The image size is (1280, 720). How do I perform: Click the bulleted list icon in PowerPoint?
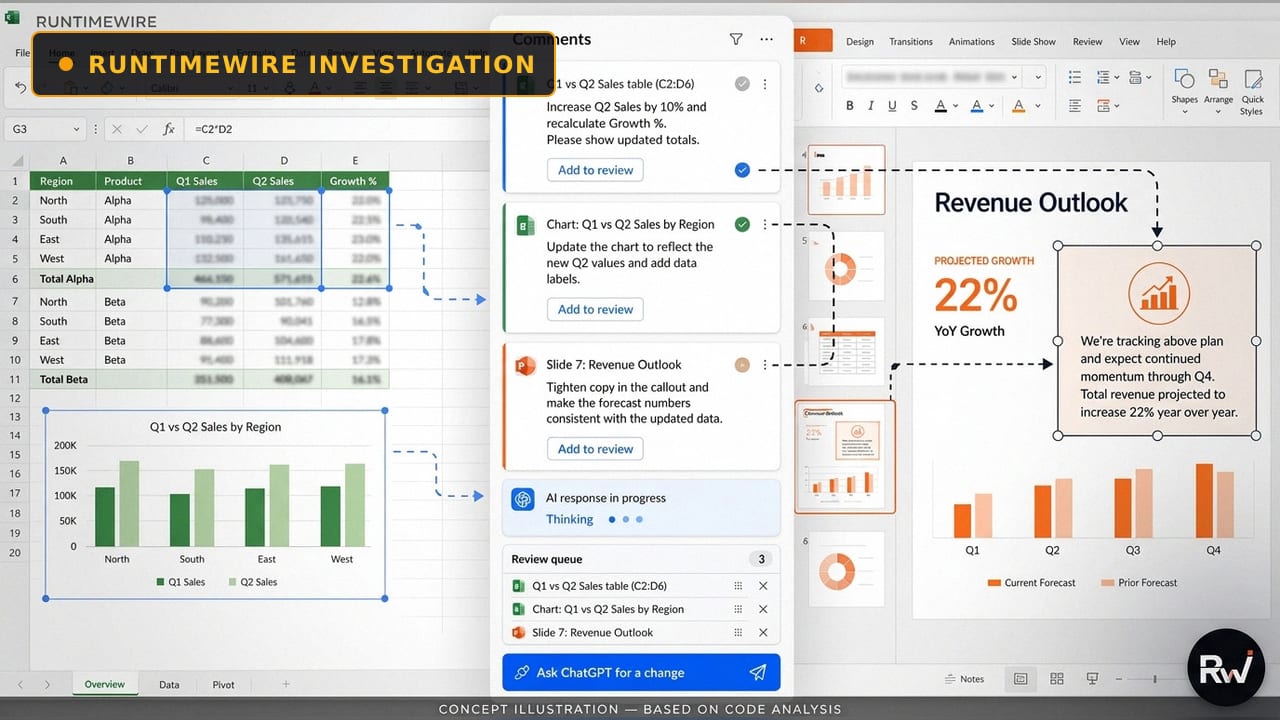1075,77
